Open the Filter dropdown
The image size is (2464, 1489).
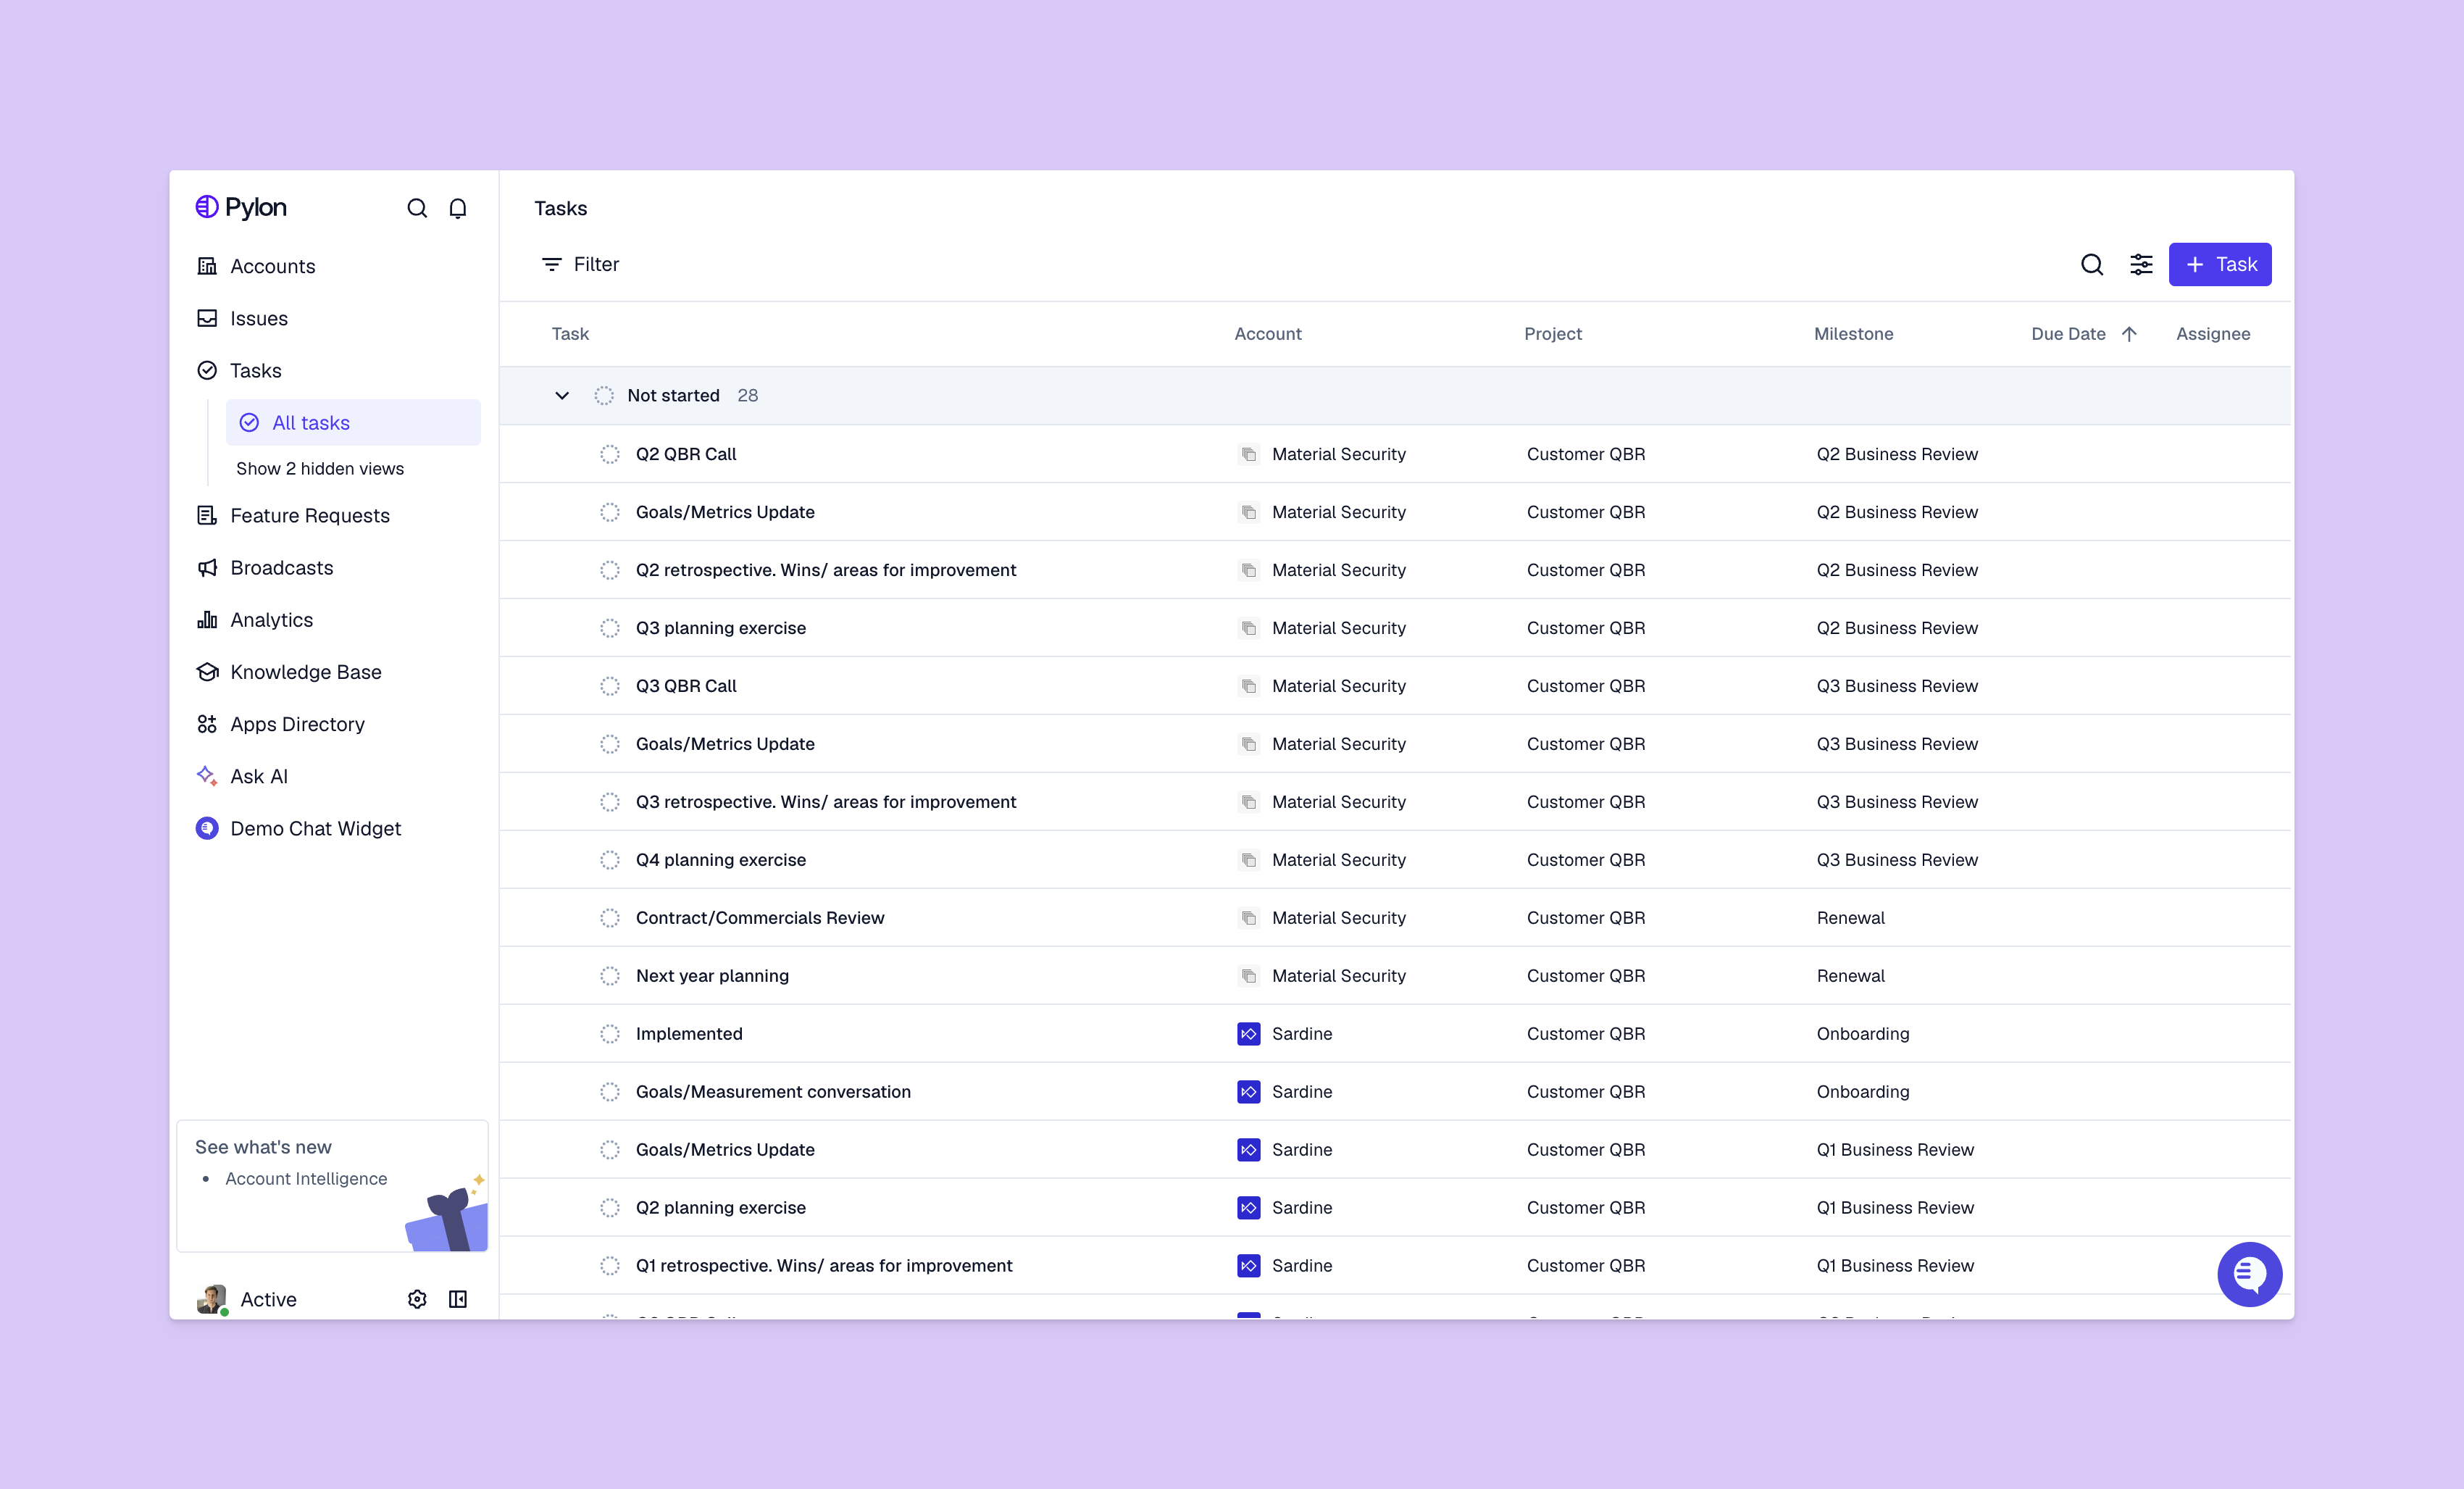point(580,264)
